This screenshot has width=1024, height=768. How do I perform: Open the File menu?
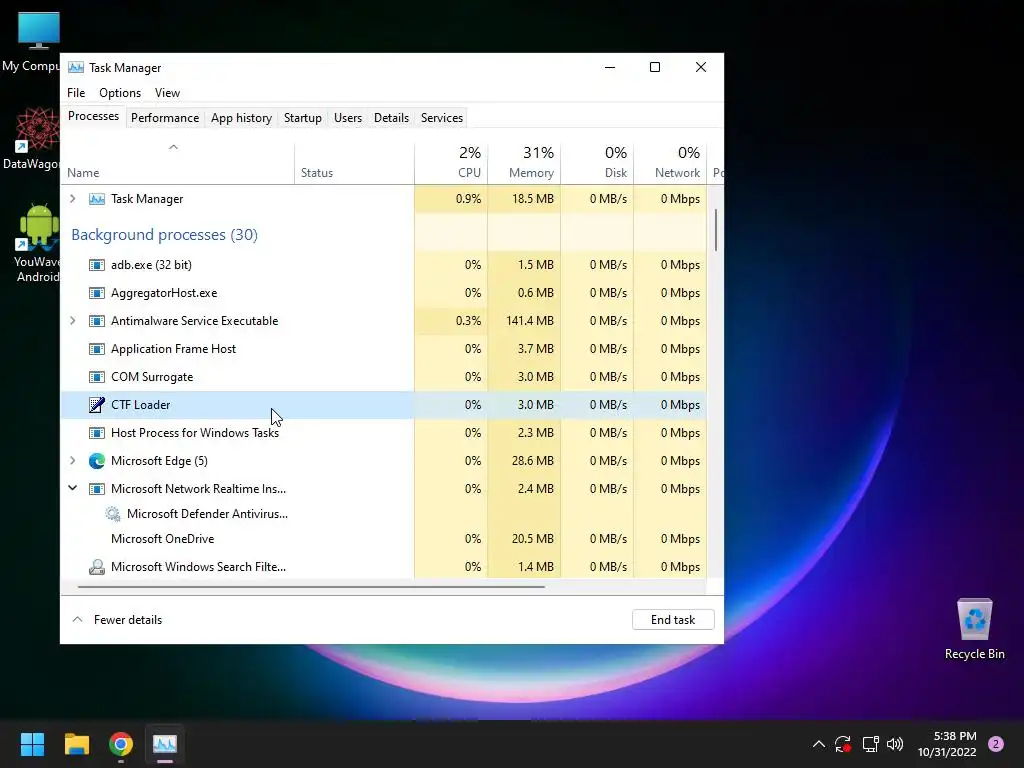coord(76,93)
